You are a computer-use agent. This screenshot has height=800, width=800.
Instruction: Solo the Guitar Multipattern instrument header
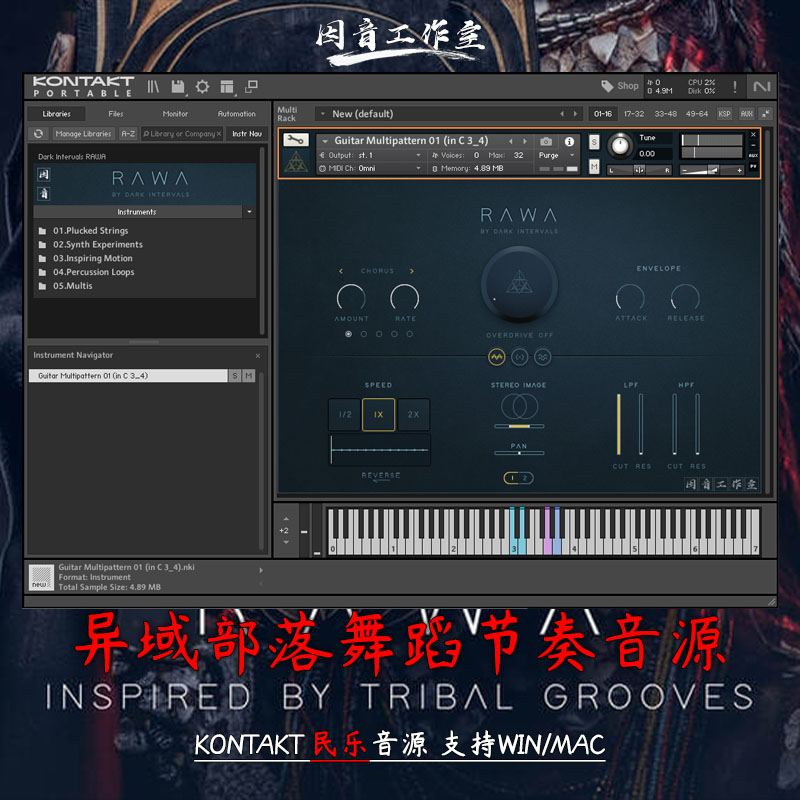coord(594,141)
